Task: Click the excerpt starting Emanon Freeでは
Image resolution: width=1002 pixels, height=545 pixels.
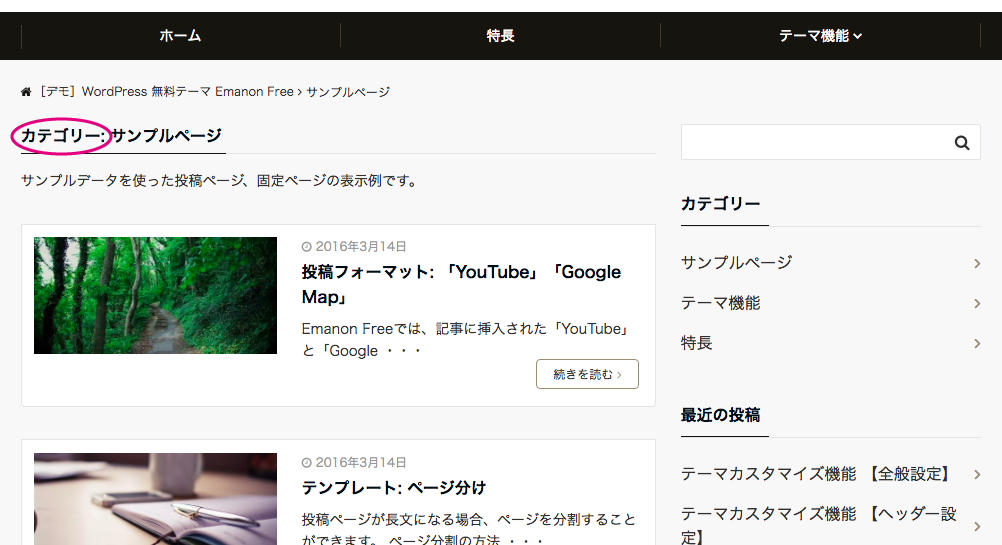Action: pos(466,340)
